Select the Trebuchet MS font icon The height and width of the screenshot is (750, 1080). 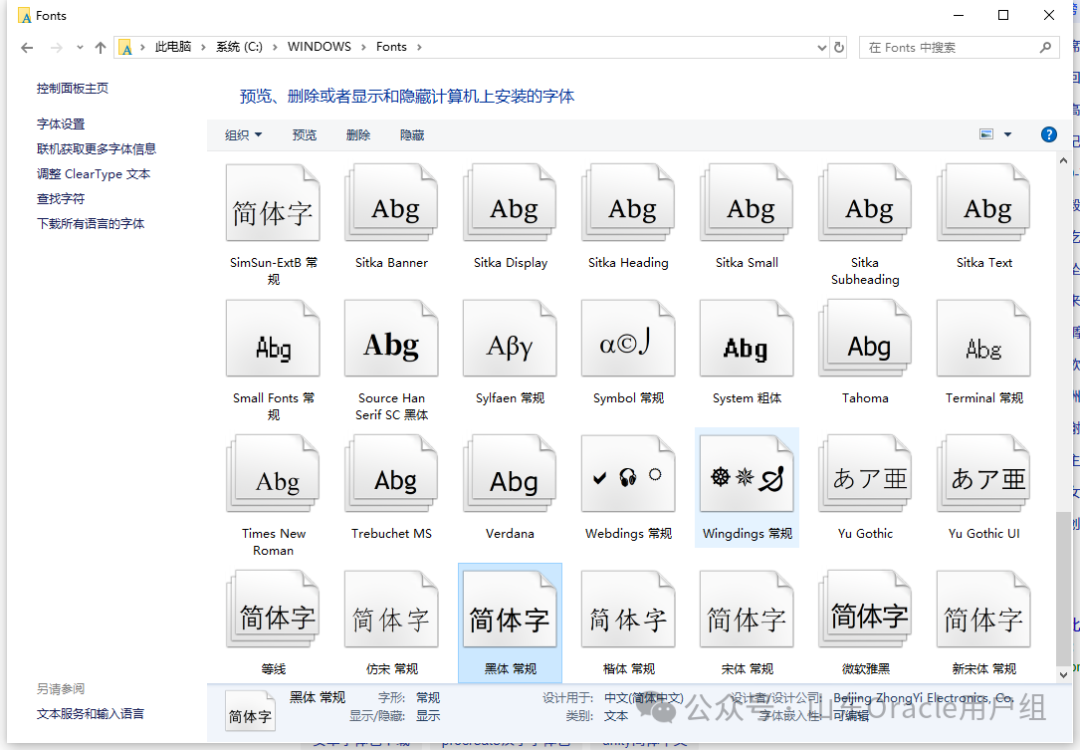pos(391,474)
